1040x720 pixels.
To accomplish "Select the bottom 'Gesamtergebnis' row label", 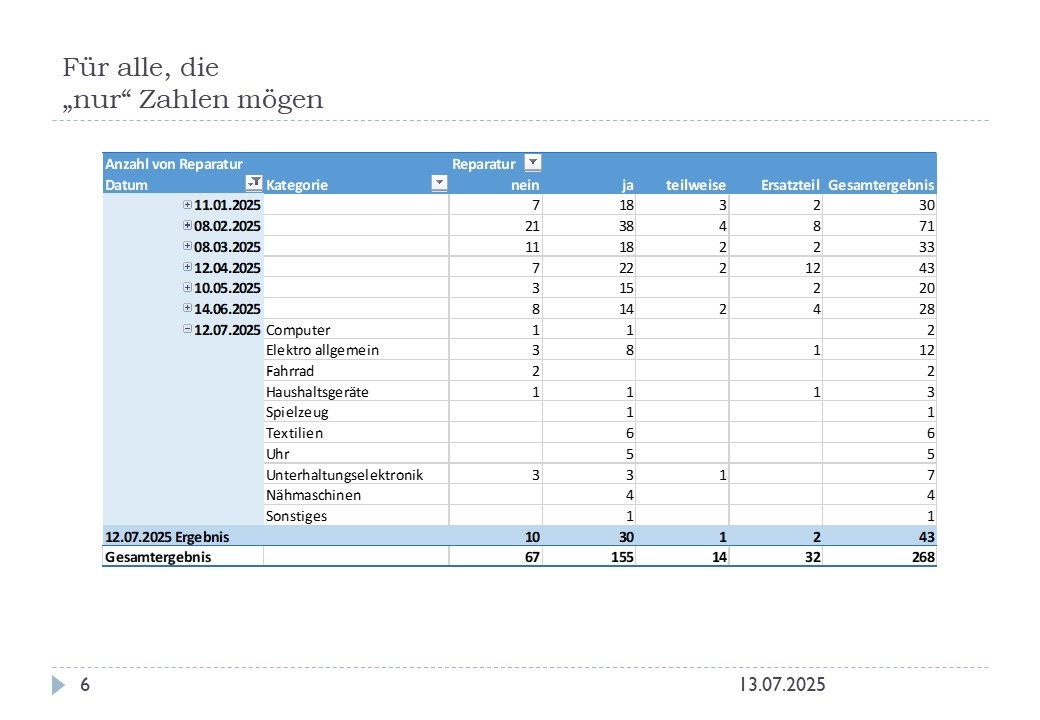I will point(158,557).
